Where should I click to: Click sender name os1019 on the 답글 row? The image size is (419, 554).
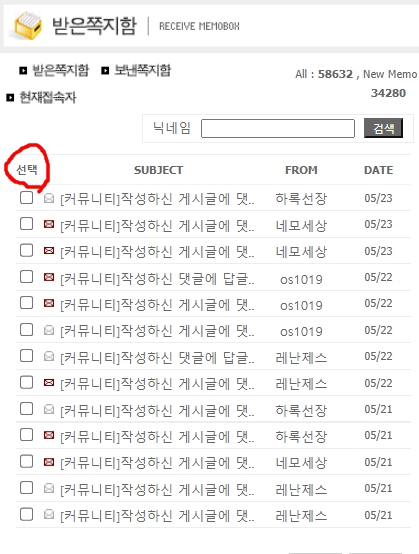[x=301, y=280]
